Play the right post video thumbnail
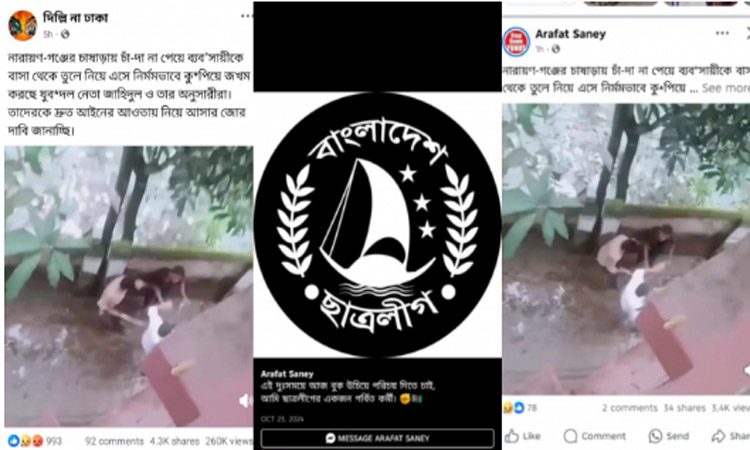Image resolution: width=750 pixels, height=450 pixels. 626,249
